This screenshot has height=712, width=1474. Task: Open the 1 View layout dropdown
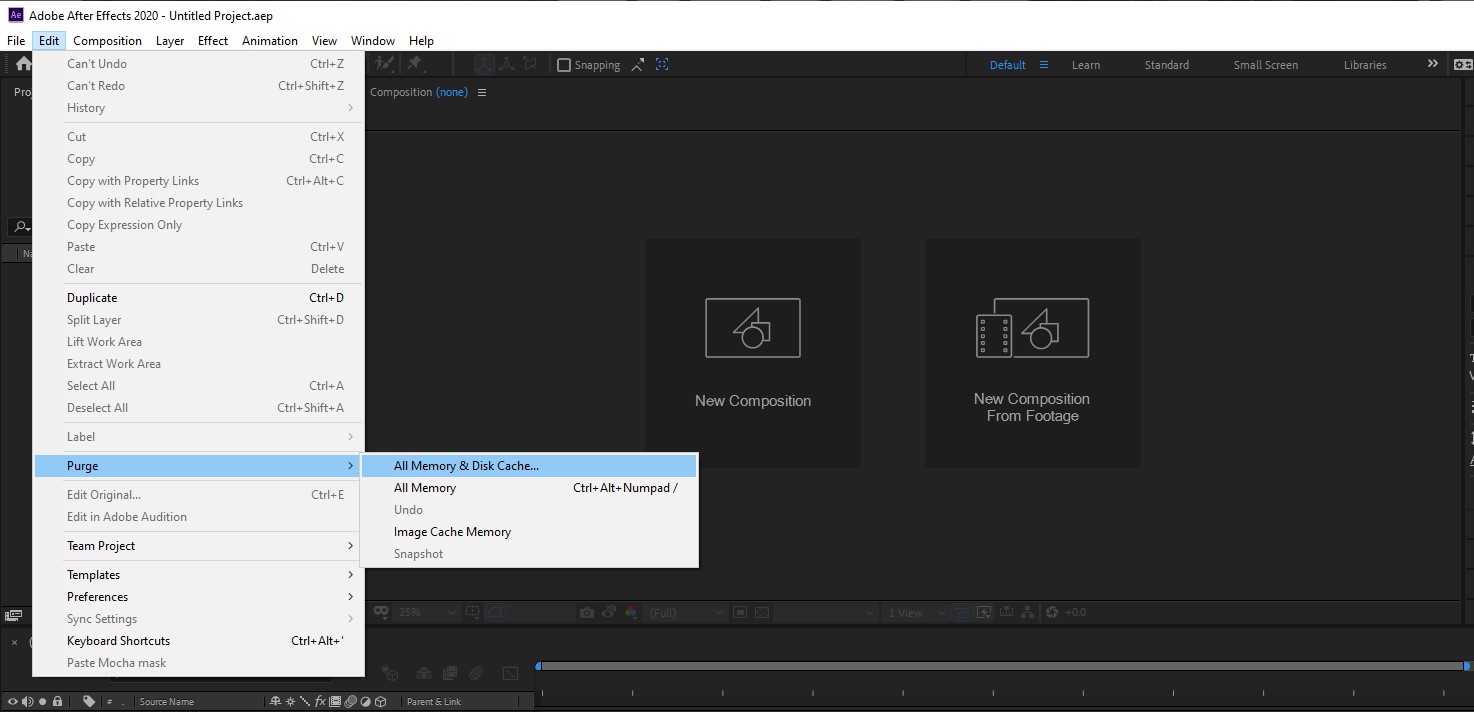(x=917, y=612)
